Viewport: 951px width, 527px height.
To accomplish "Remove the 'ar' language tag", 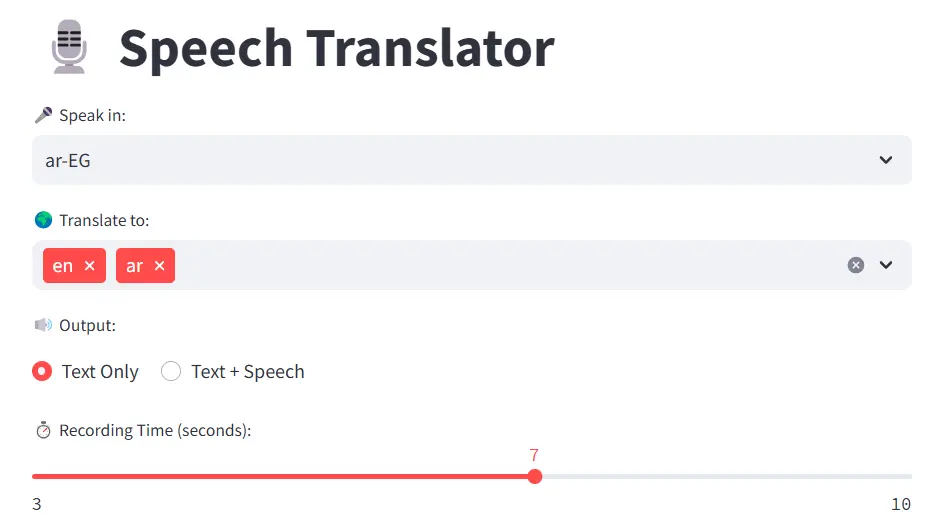I will [160, 266].
